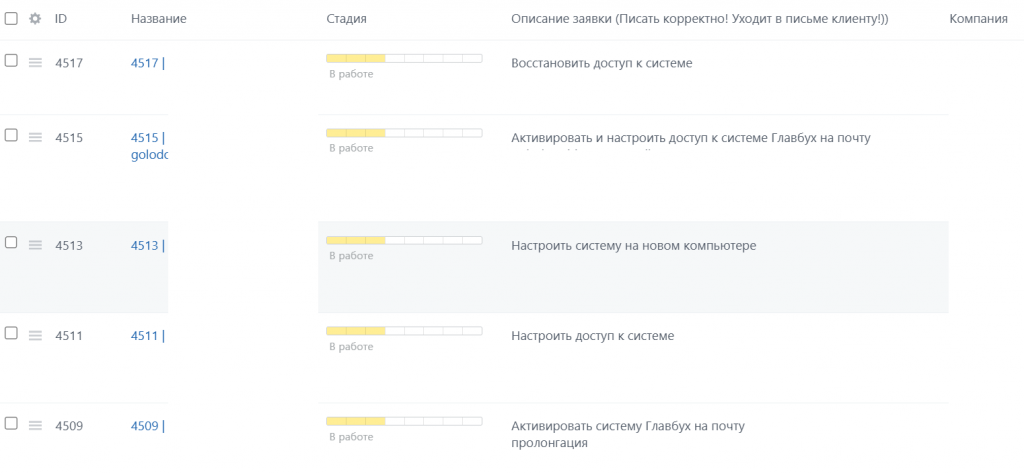Change stage on 4509 progress bar
Viewport: 1024px width, 474px height.
(404, 421)
